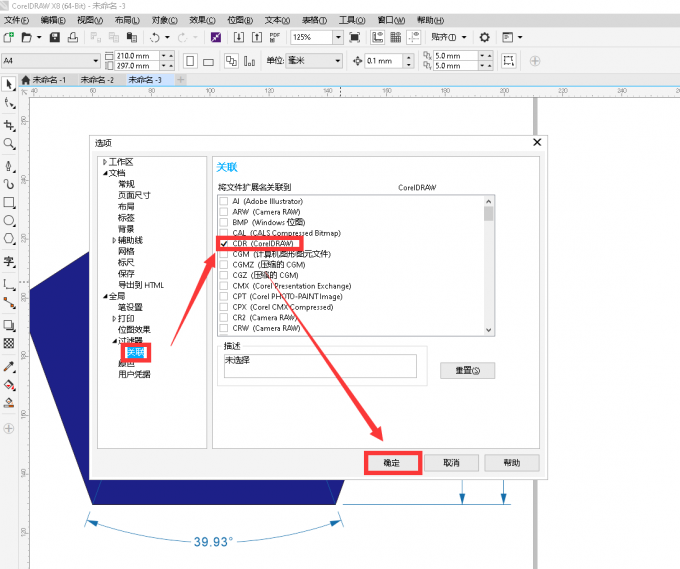Select the Transparency checkerboard tool

click(9, 343)
